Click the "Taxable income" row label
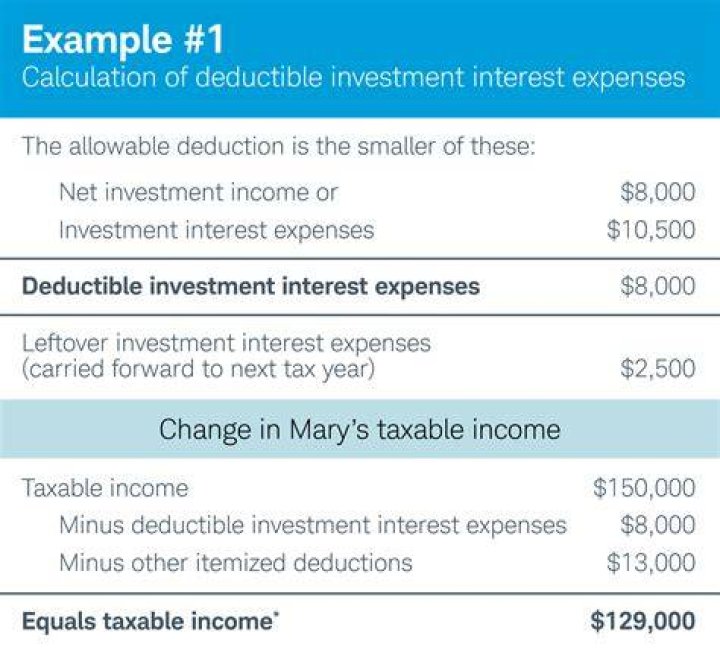Screen dimensions: 720x650 point(105,488)
